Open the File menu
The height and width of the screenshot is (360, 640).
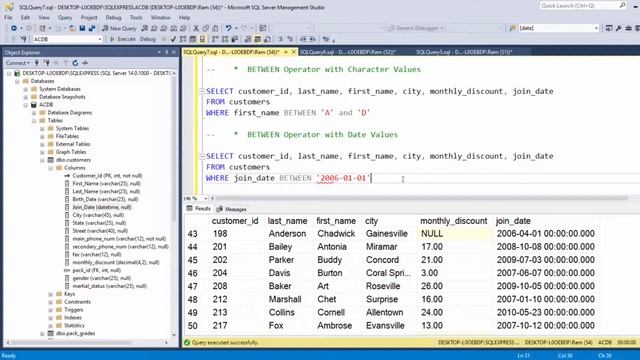tap(8, 18)
